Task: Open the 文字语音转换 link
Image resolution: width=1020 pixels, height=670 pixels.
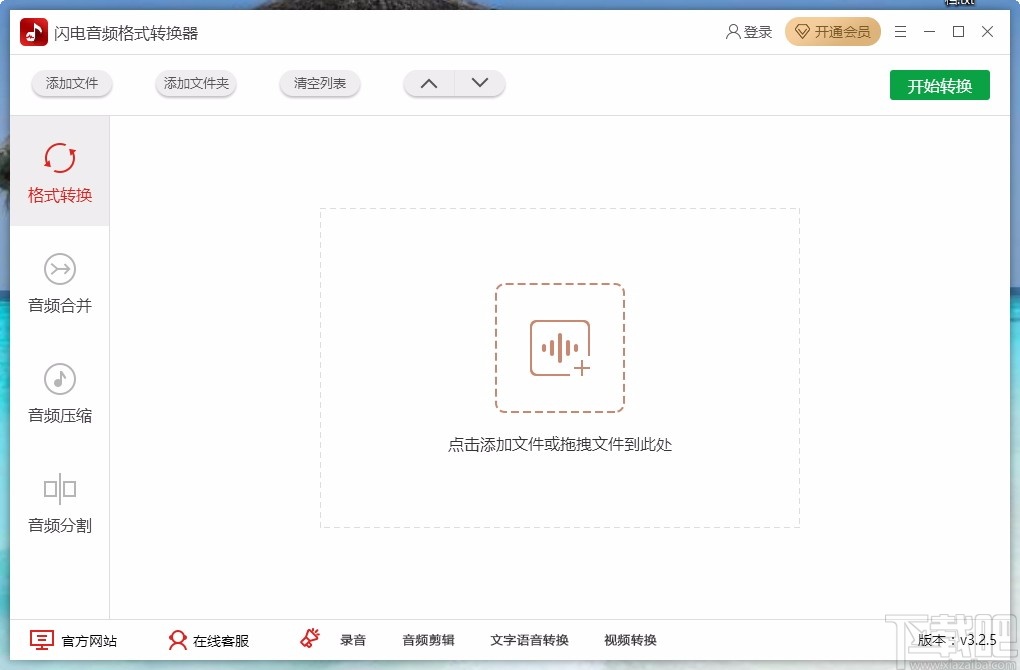Action: click(x=530, y=640)
